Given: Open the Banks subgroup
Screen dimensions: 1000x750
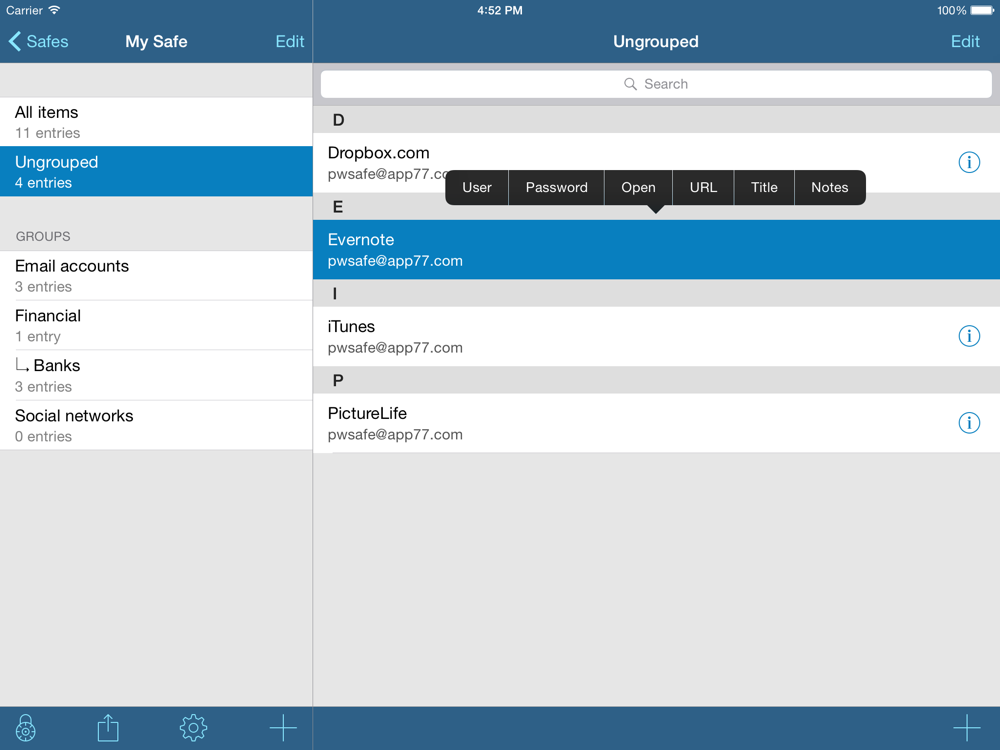Looking at the screenshot, I should click(x=156, y=375).
